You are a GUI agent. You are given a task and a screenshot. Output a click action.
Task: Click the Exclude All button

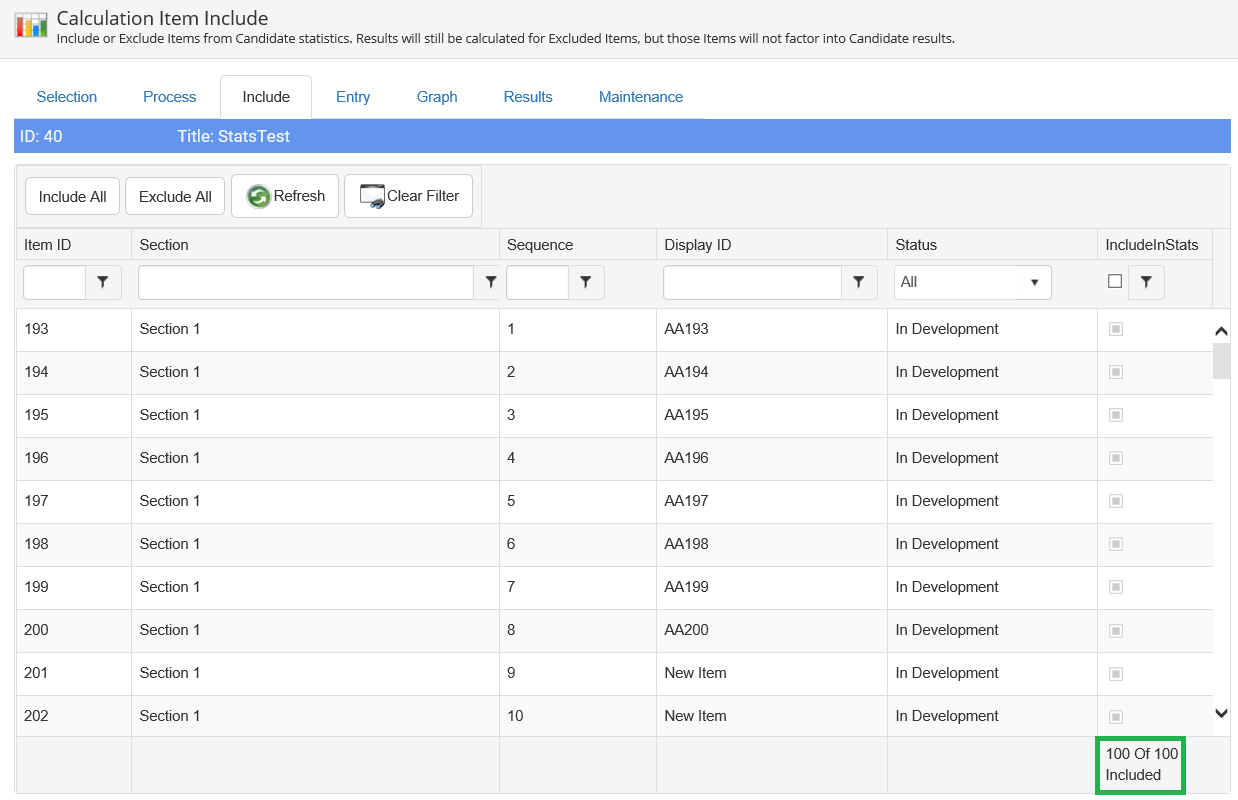(175, 197)
